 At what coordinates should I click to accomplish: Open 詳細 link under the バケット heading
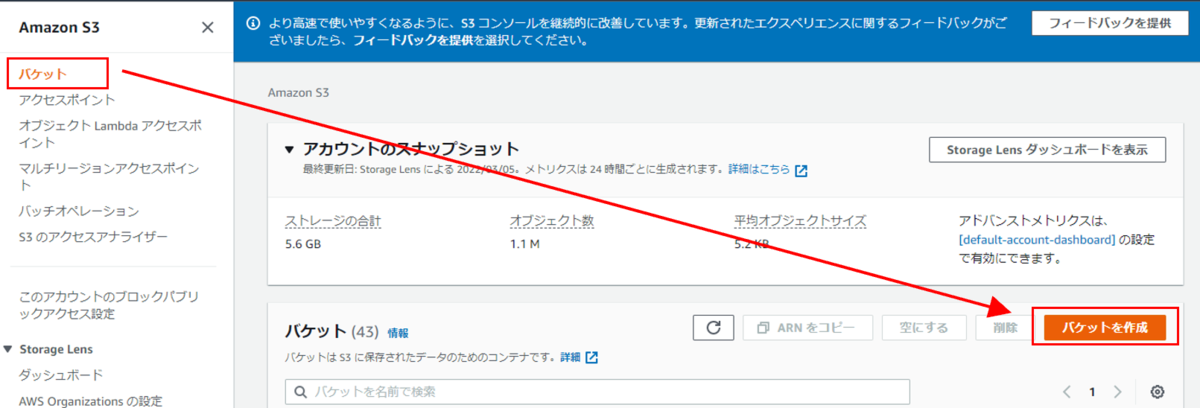(x=570, y=357)
